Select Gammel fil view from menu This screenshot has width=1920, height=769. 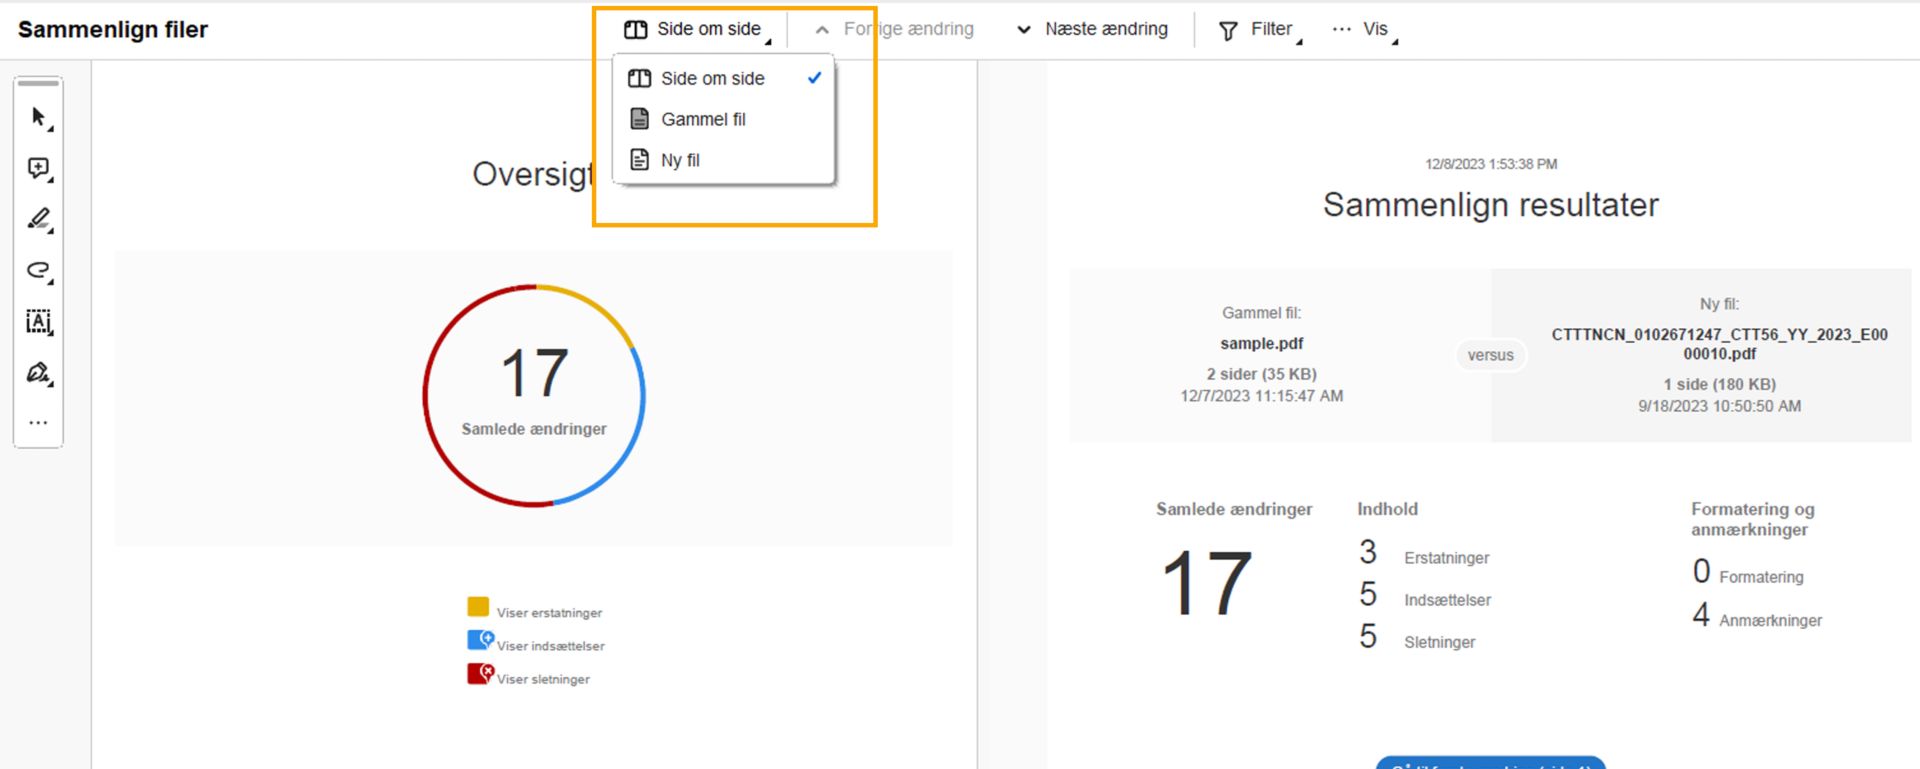pyautogui.click(x=724, y=119)
